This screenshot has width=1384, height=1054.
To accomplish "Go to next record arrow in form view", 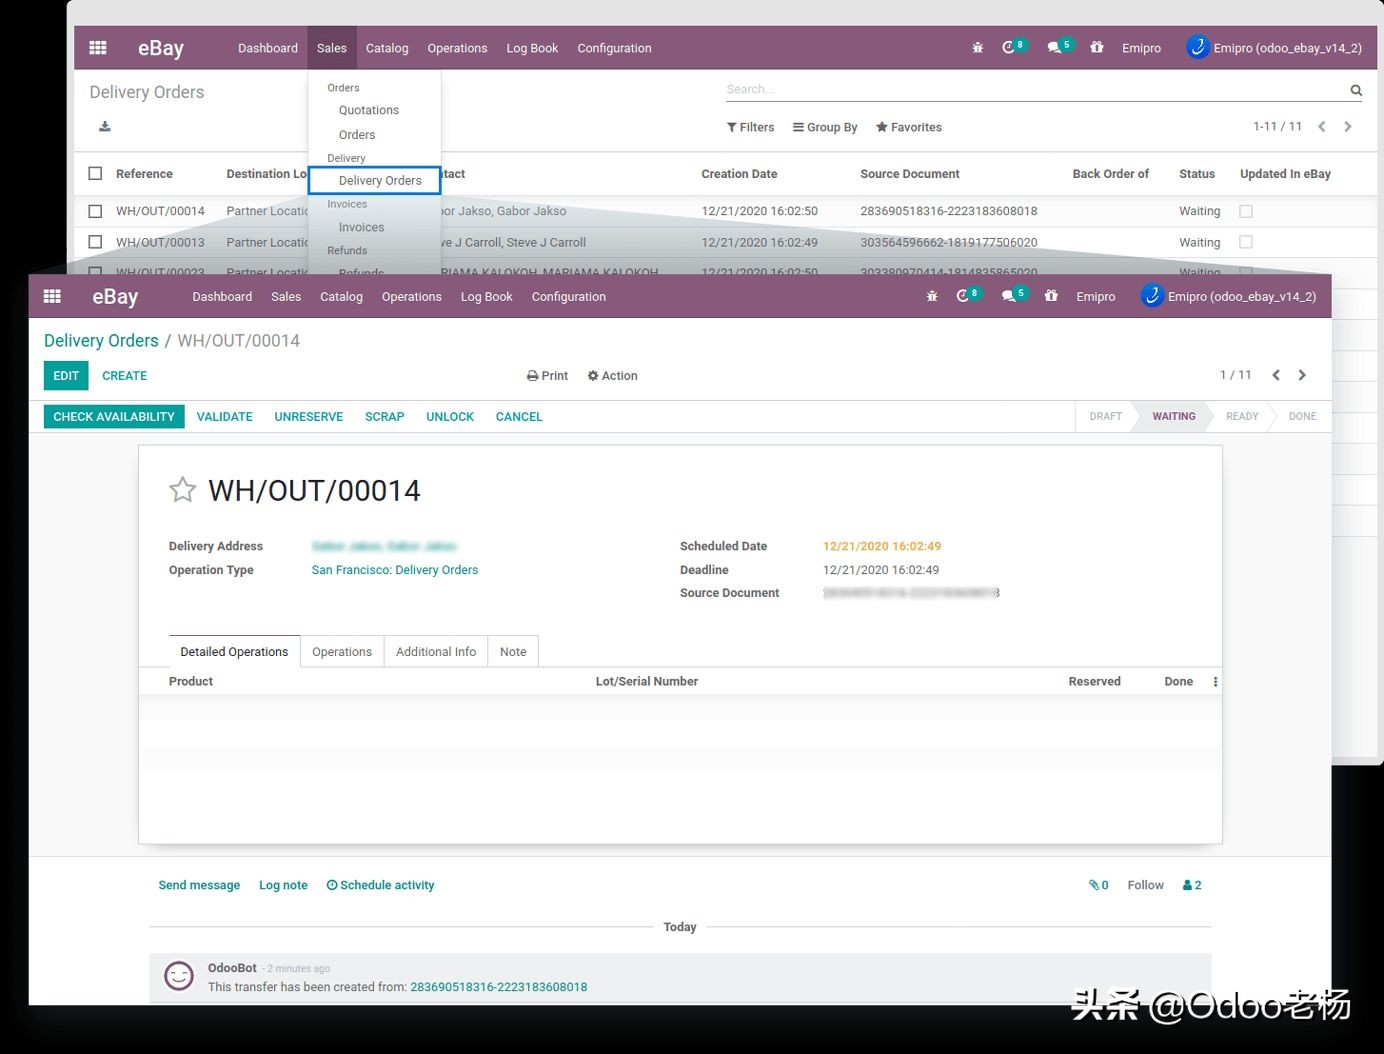I will (1302, 375).
